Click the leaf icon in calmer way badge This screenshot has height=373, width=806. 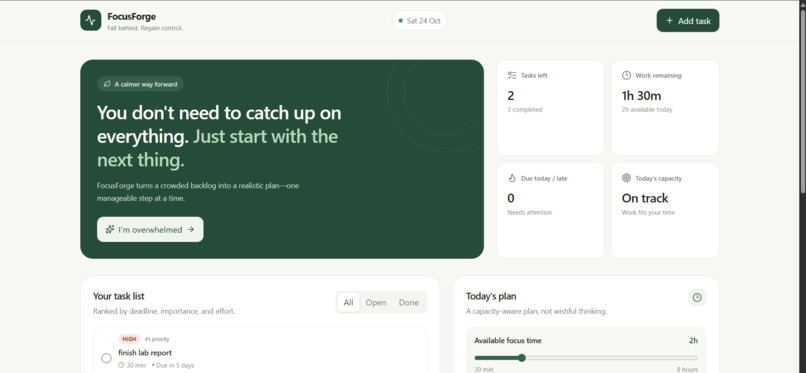pos(107,84)
